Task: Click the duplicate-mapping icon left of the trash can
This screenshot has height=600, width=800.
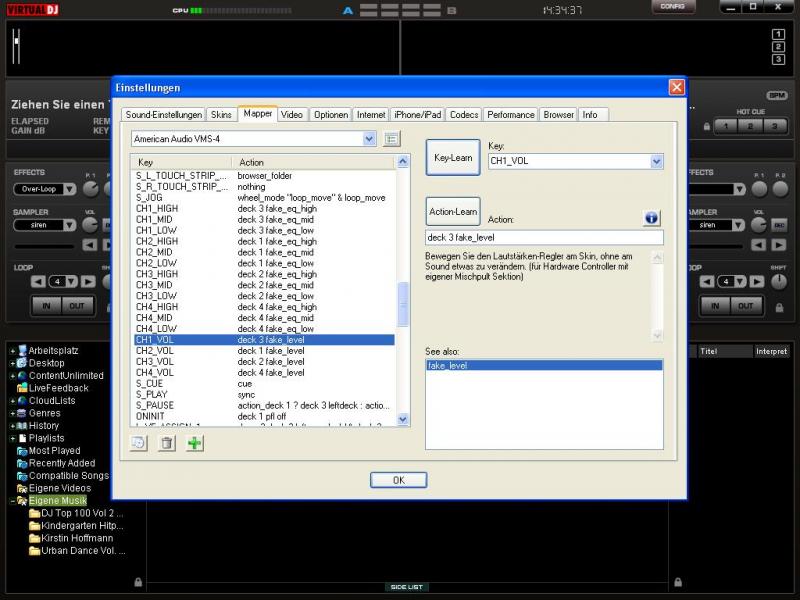Action: [x=140, y=443]
